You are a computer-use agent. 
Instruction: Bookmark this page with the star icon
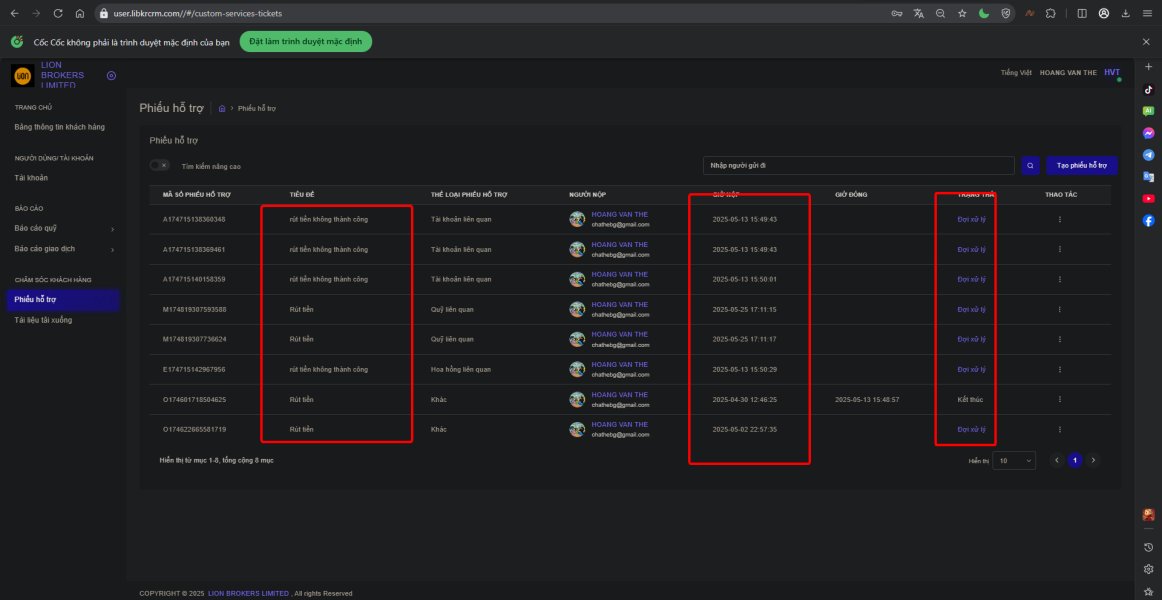tap(962, 13)
